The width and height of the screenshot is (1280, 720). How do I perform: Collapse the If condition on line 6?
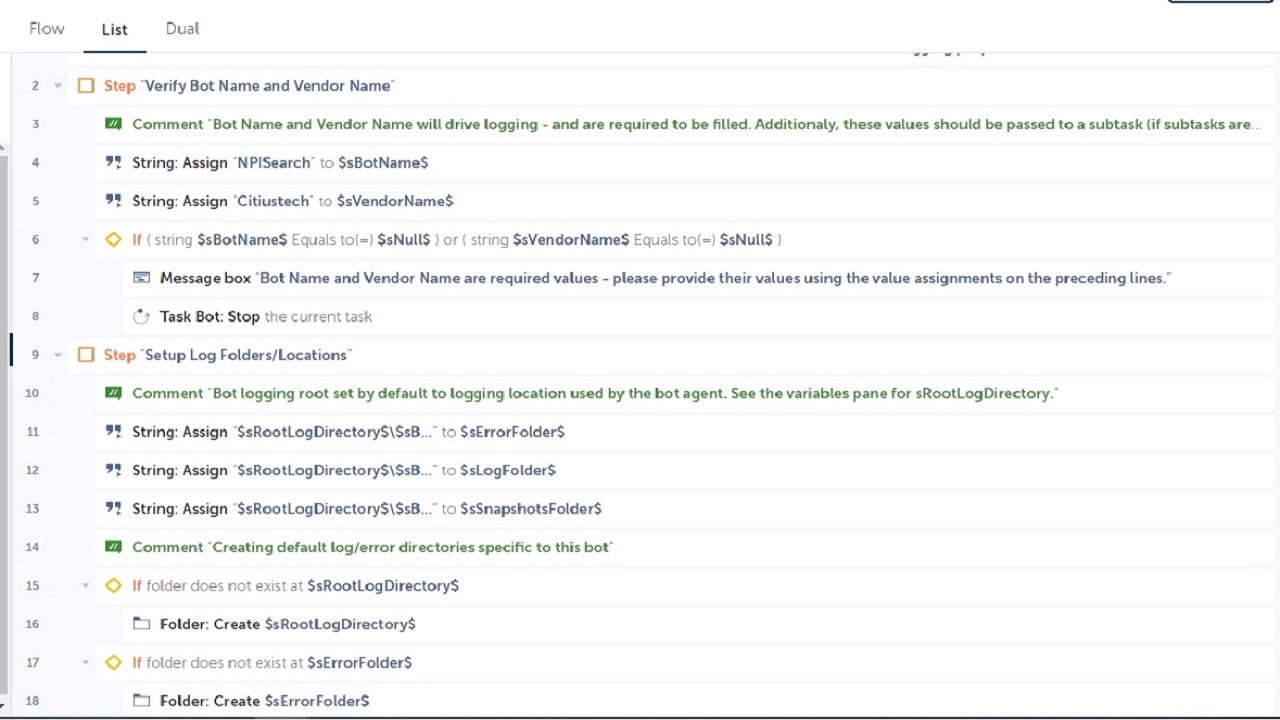(x=86, y=240)
